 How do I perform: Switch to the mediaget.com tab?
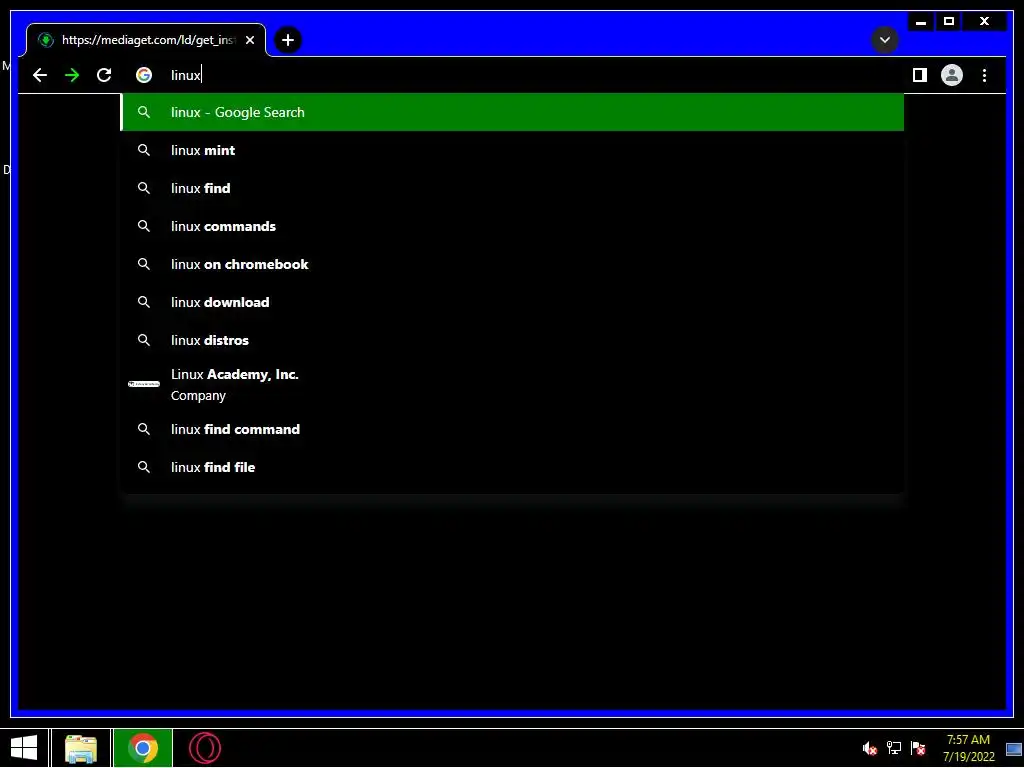click(x=146, y=40)
